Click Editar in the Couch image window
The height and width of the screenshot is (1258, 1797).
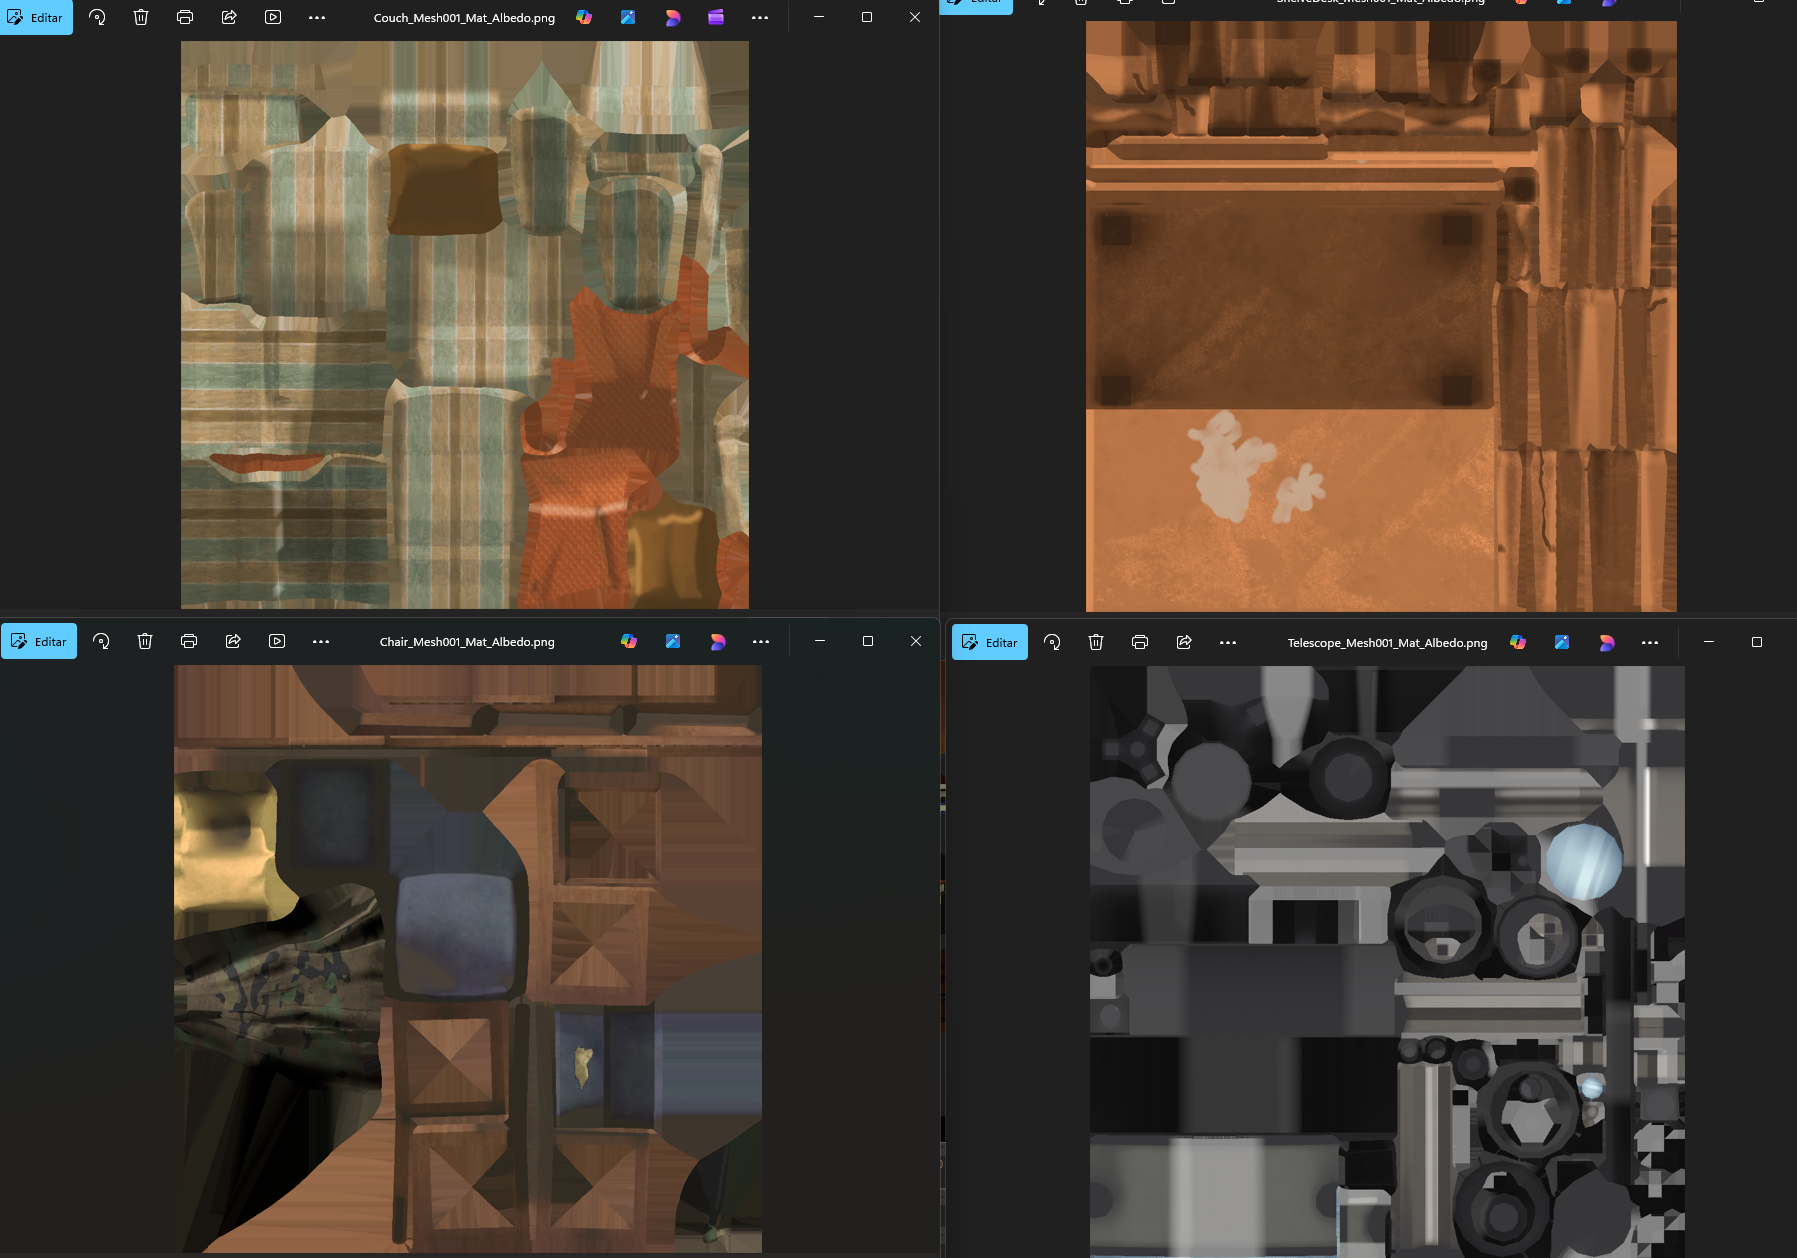[x=36, y=17]
